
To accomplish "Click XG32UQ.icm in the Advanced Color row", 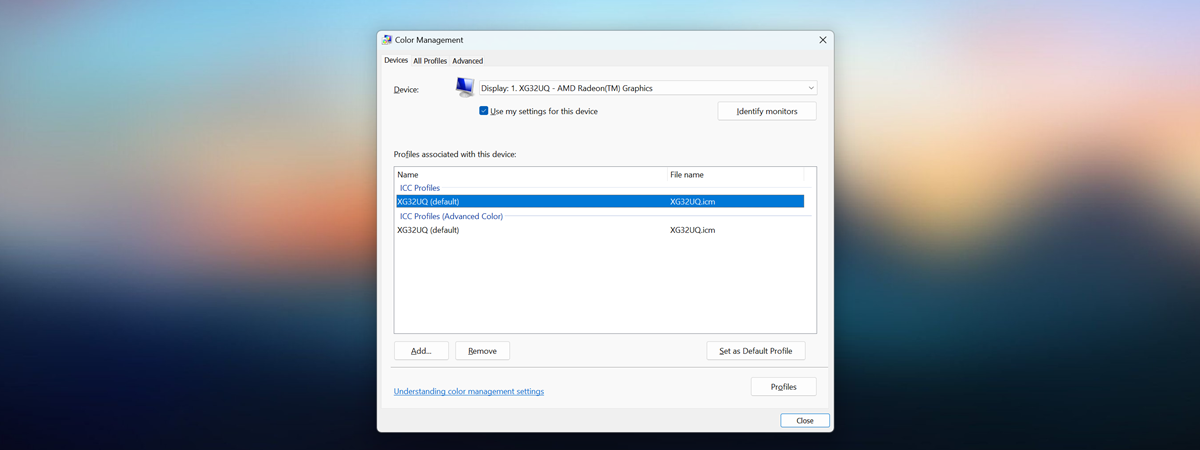I will [692, 230].
